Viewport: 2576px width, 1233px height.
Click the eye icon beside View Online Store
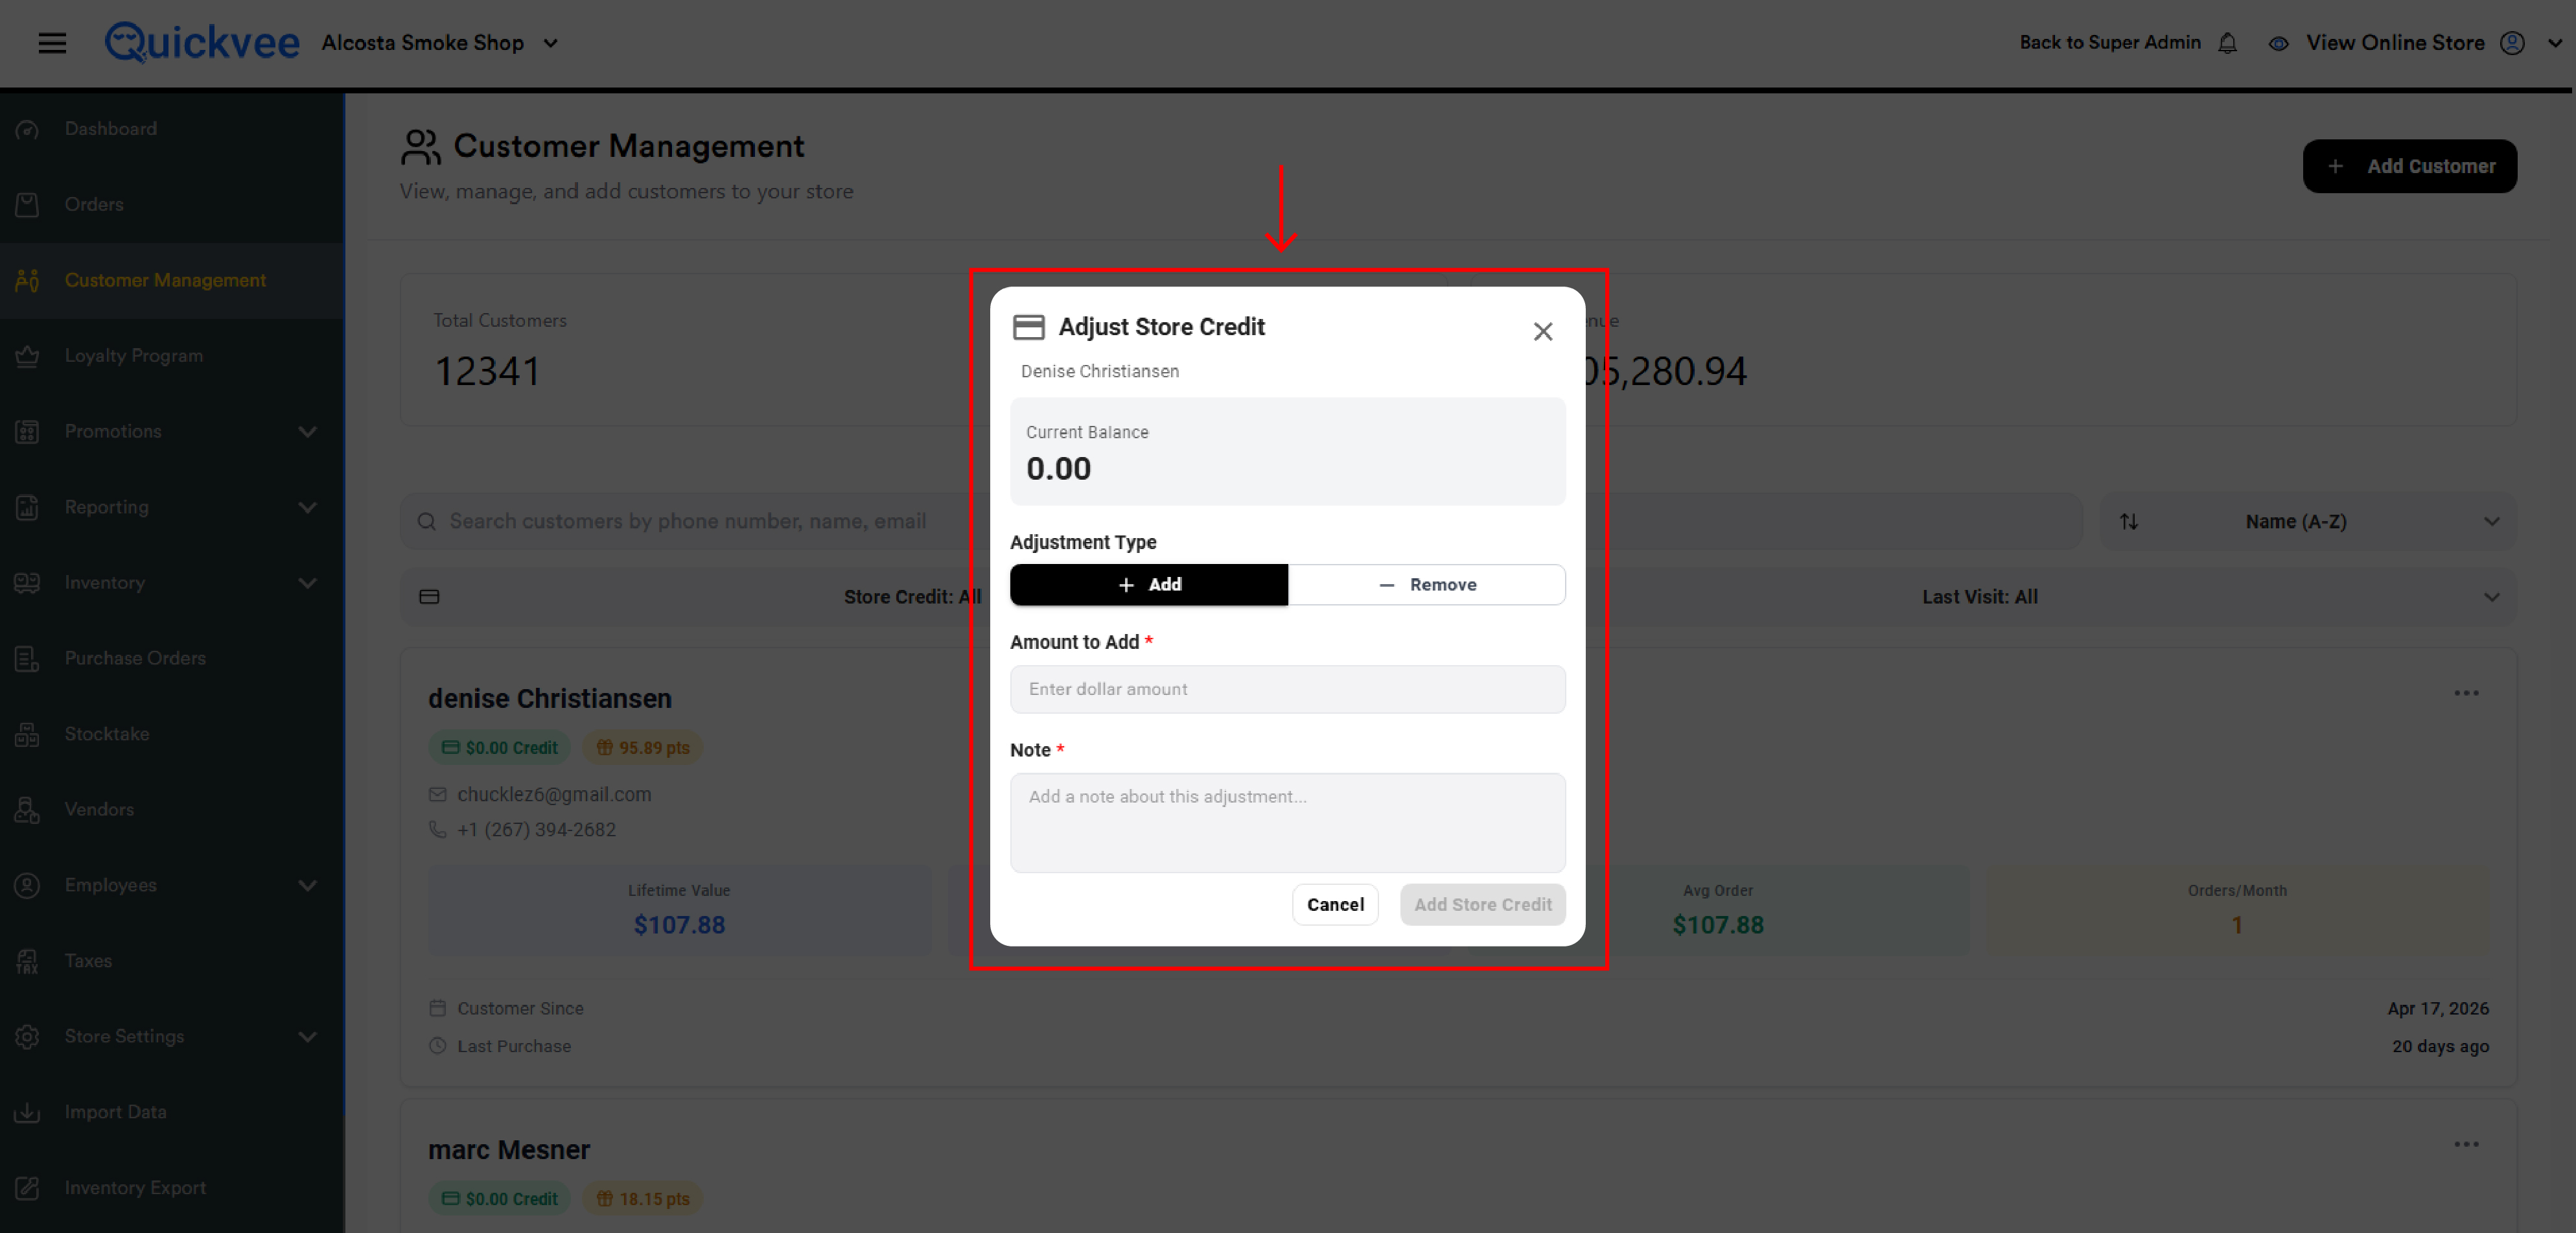click(x=2278, y=43)
